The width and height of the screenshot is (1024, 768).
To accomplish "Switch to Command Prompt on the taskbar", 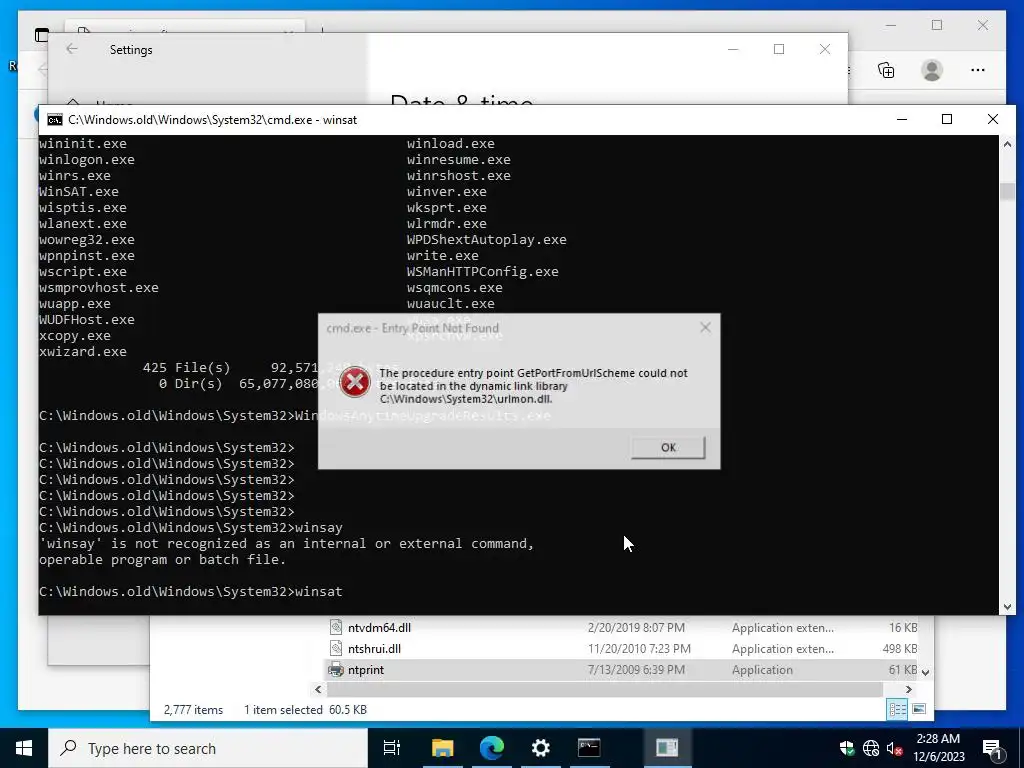I will click(589, 748).
